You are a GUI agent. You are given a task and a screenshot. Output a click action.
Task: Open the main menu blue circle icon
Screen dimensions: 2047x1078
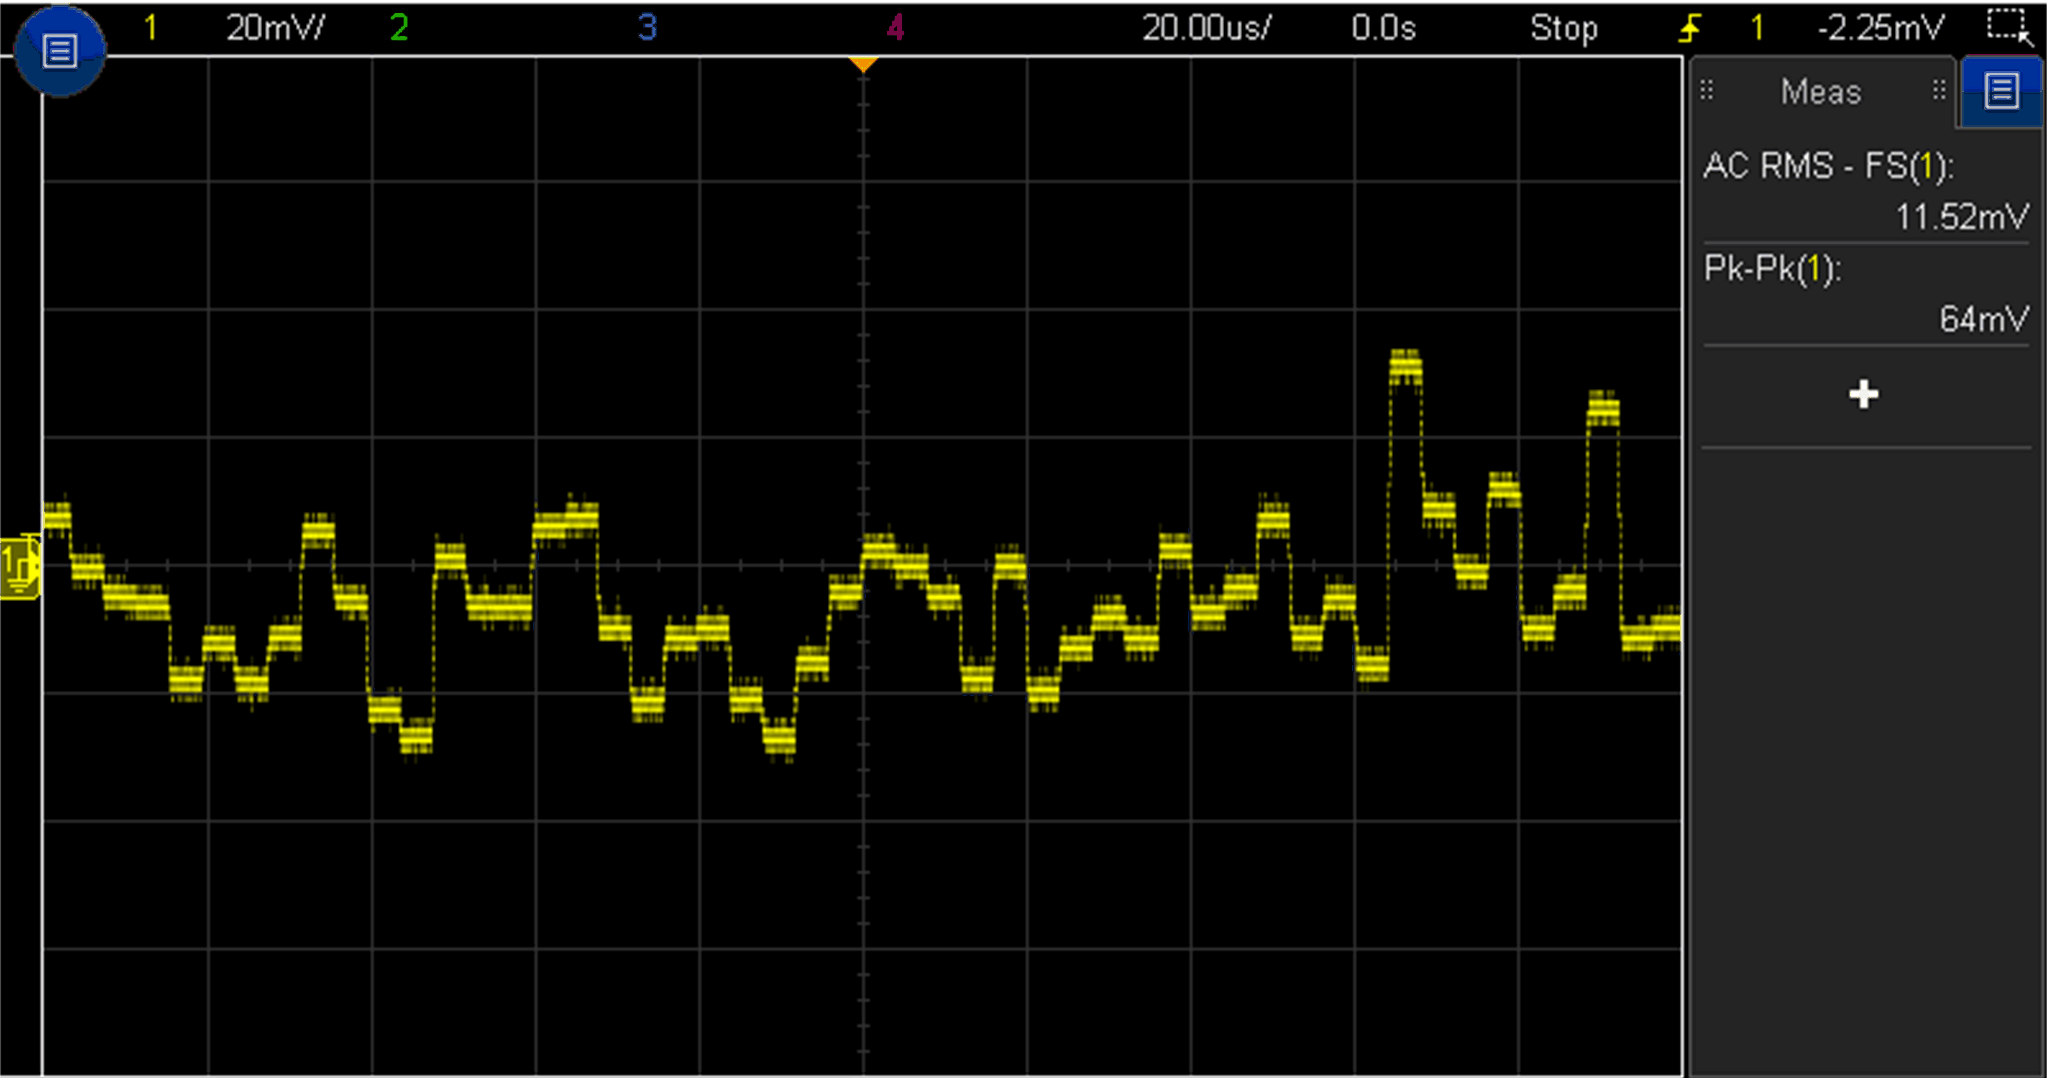(59, 51)
